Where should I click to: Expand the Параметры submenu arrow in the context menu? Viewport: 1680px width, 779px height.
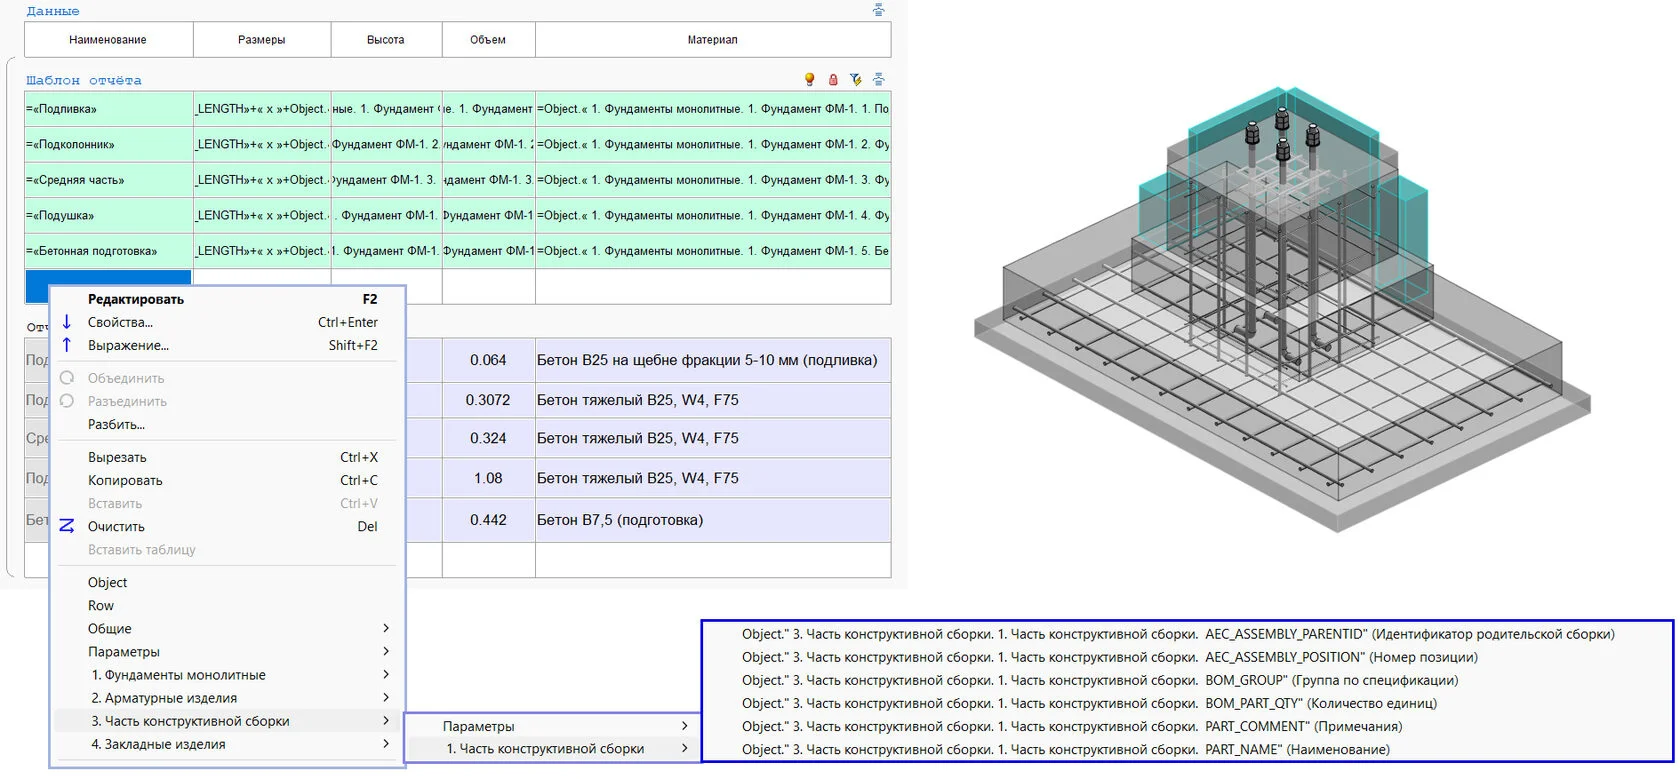click(x=386, y=651)
